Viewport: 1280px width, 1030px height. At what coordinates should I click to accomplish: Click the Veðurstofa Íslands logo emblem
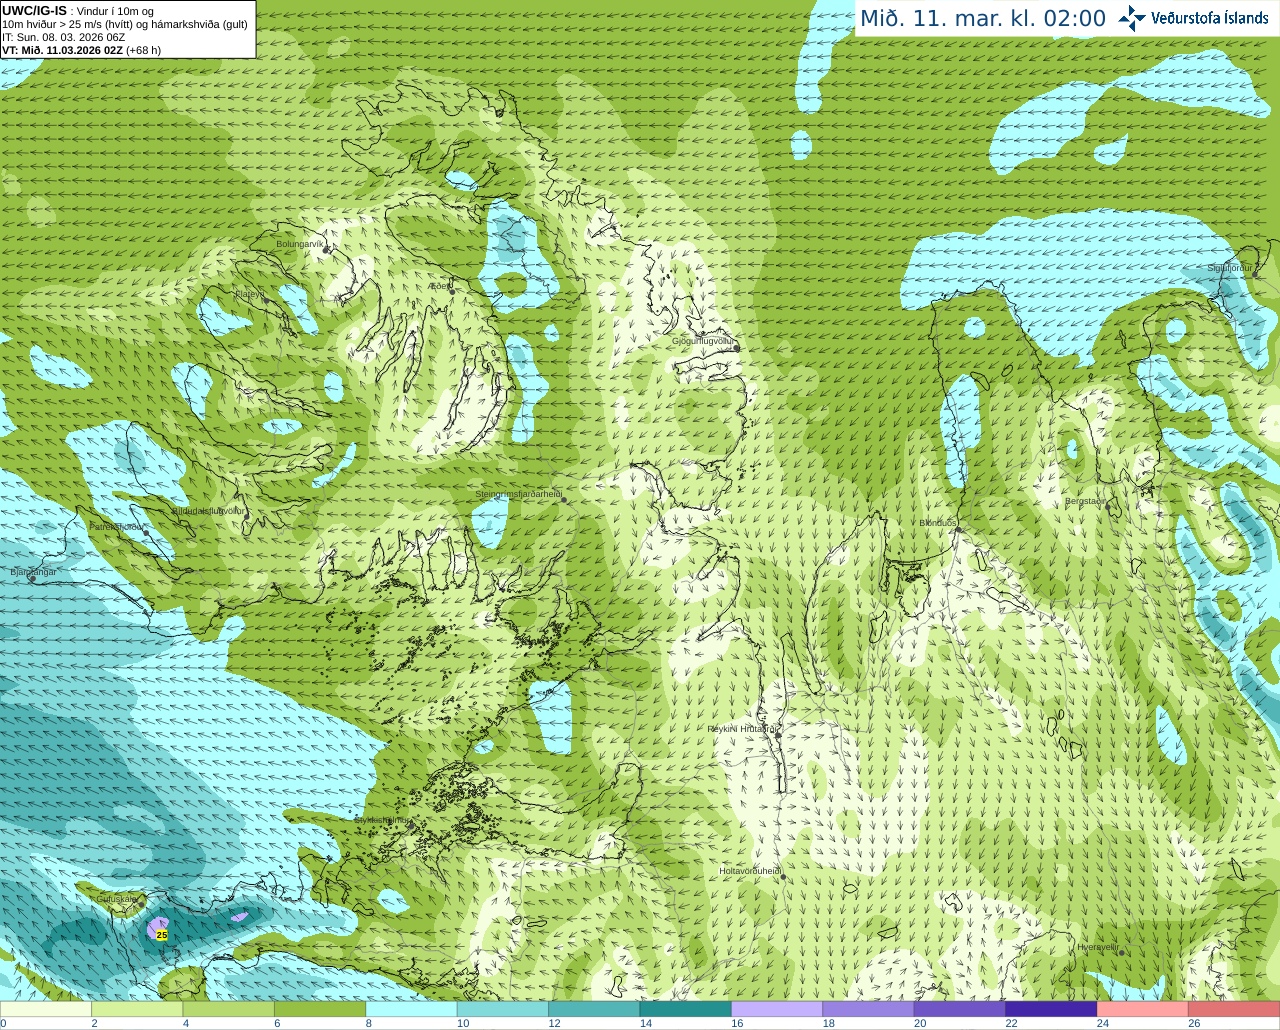(1132, 18)
